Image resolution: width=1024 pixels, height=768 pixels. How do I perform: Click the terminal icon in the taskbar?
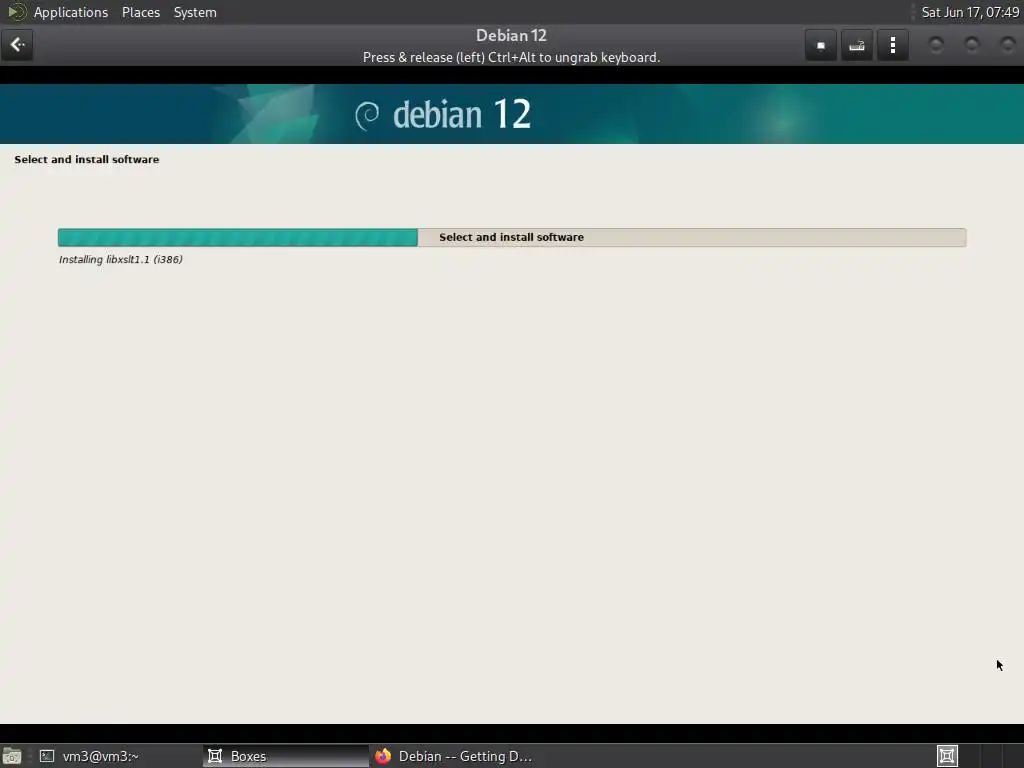tap(47, 756)
